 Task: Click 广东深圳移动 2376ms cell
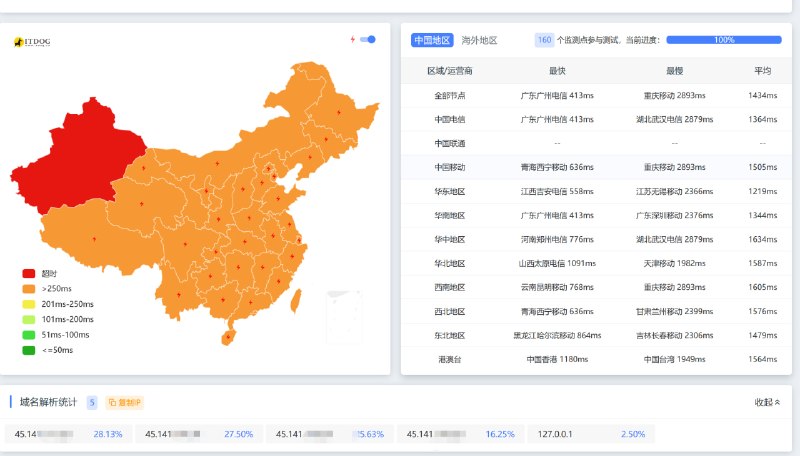pyautogui.click(x=674, y=215)
